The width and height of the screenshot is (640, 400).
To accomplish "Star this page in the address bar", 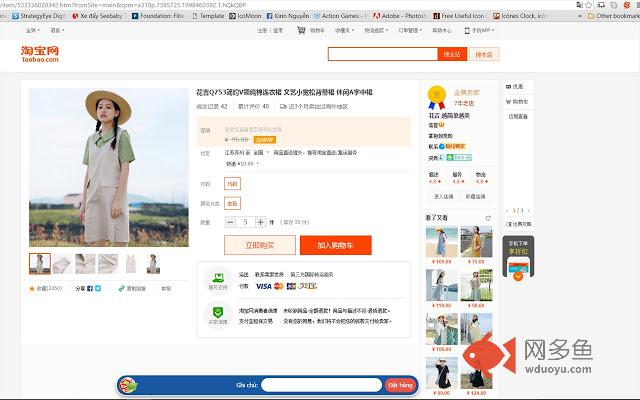I will 588,5.
